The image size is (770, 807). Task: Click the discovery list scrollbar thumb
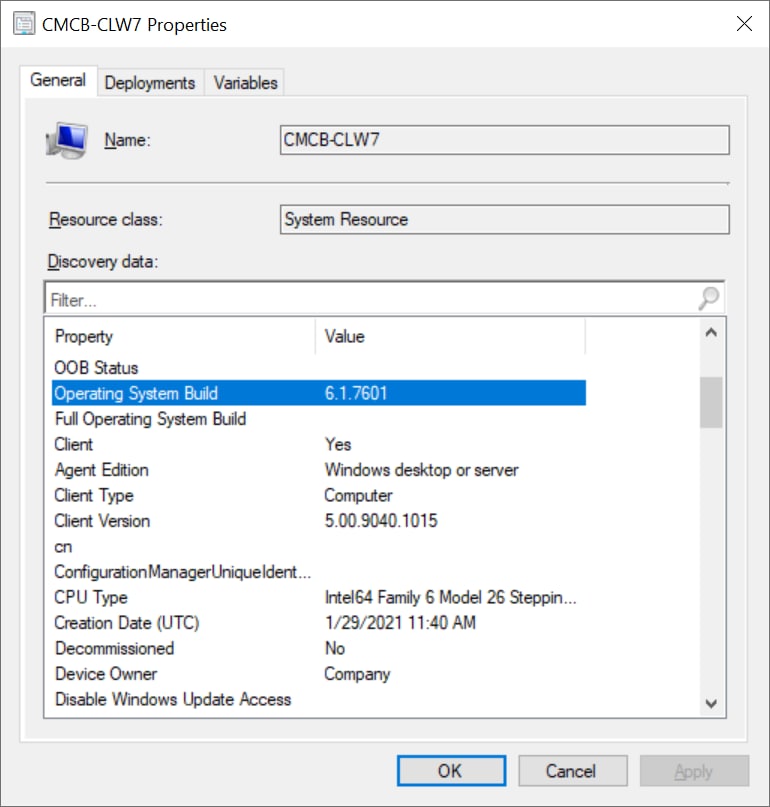click(x=711, y=402)
